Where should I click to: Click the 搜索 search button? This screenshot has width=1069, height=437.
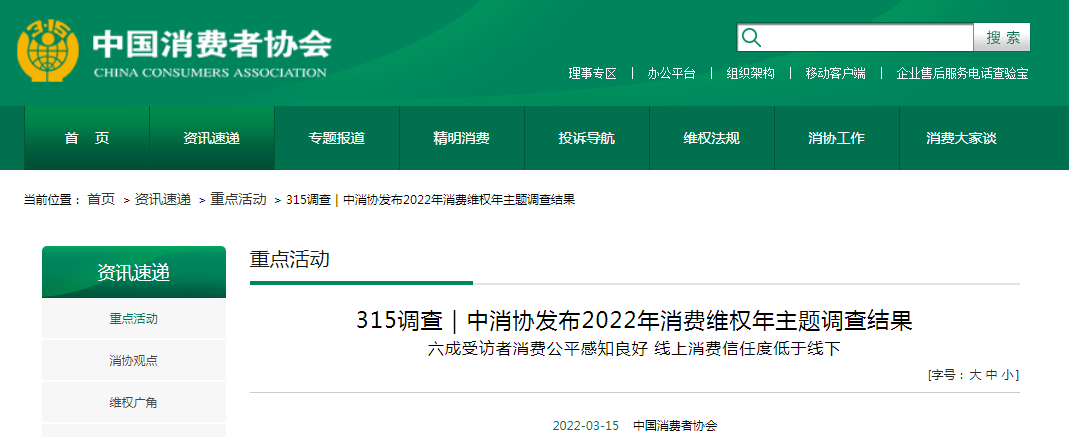1002,37
